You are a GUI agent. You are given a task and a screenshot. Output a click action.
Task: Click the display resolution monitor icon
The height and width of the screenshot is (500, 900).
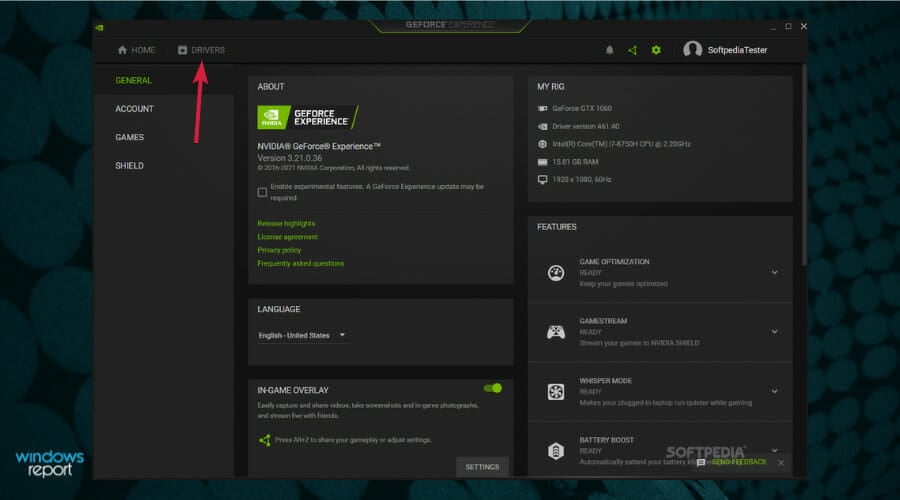(x=542, y=180)
